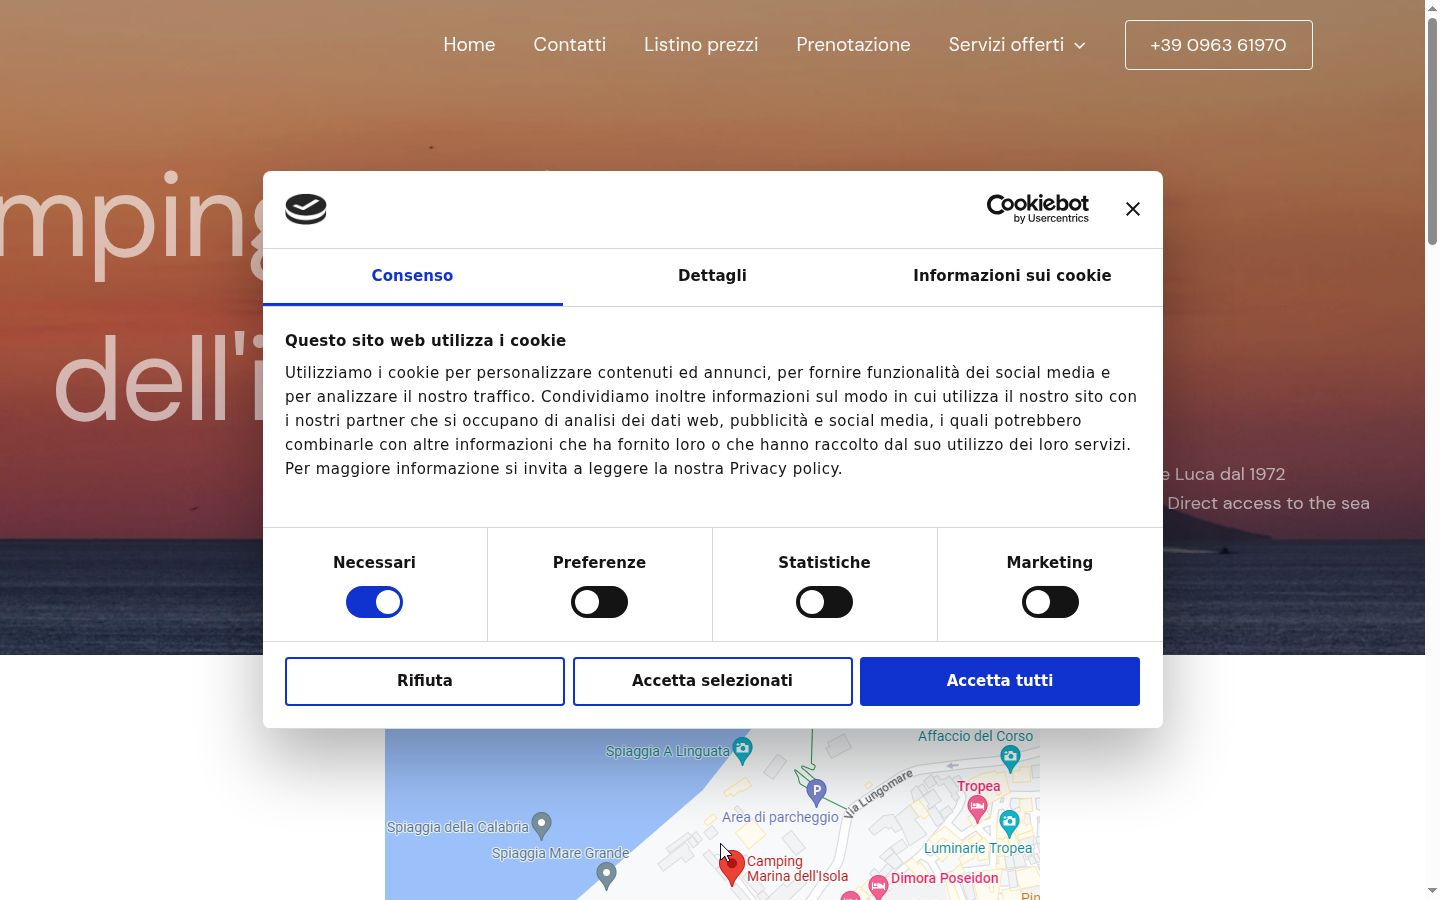Turn on the Marketing cookie switch

coord(1050,602)
